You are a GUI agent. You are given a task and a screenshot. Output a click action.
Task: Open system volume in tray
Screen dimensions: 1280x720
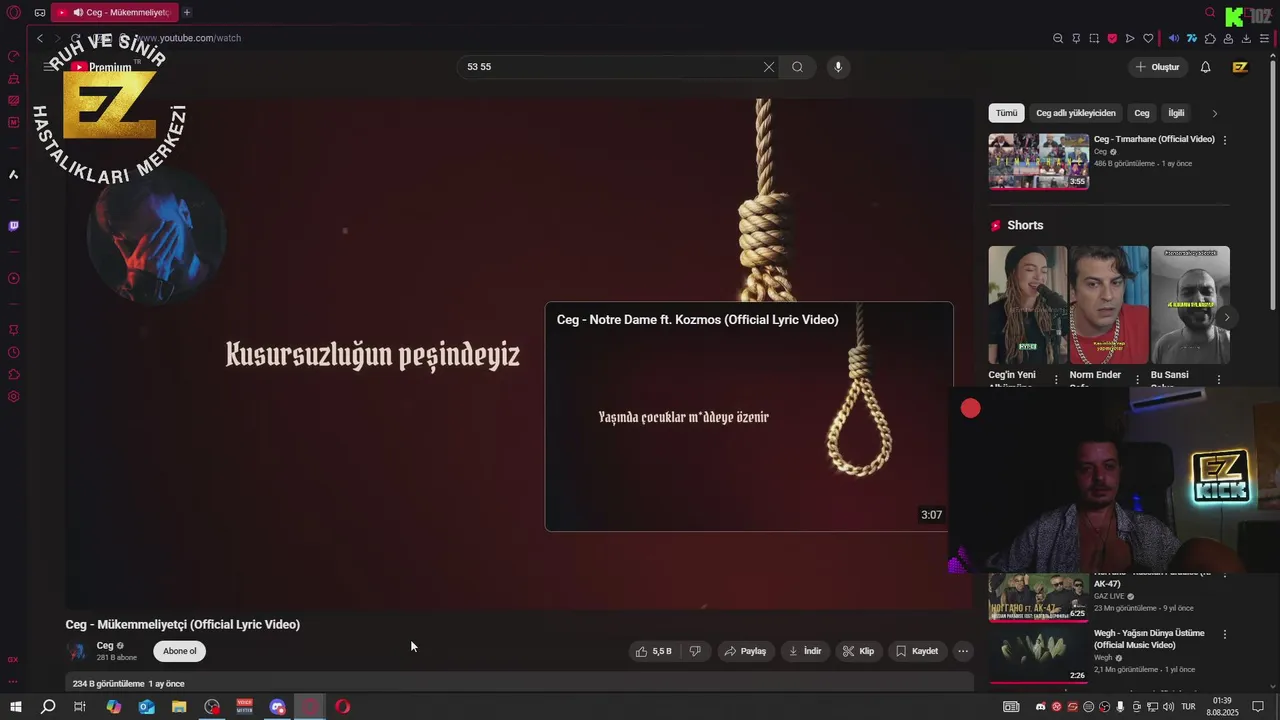tap(1168, 707)
